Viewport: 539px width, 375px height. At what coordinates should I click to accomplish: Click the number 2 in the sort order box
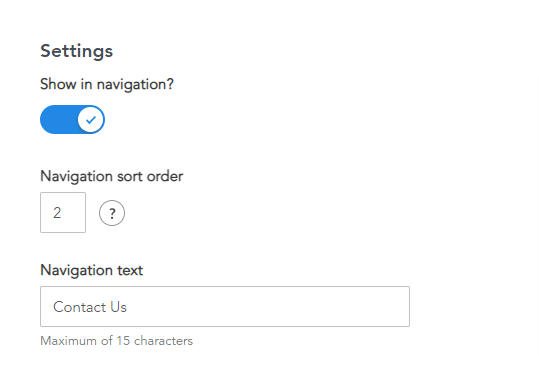[57, 213]
